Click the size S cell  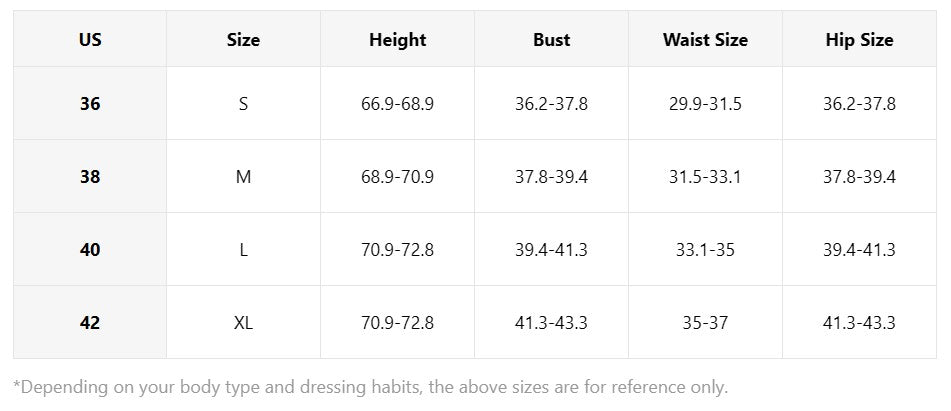[243, 104]
